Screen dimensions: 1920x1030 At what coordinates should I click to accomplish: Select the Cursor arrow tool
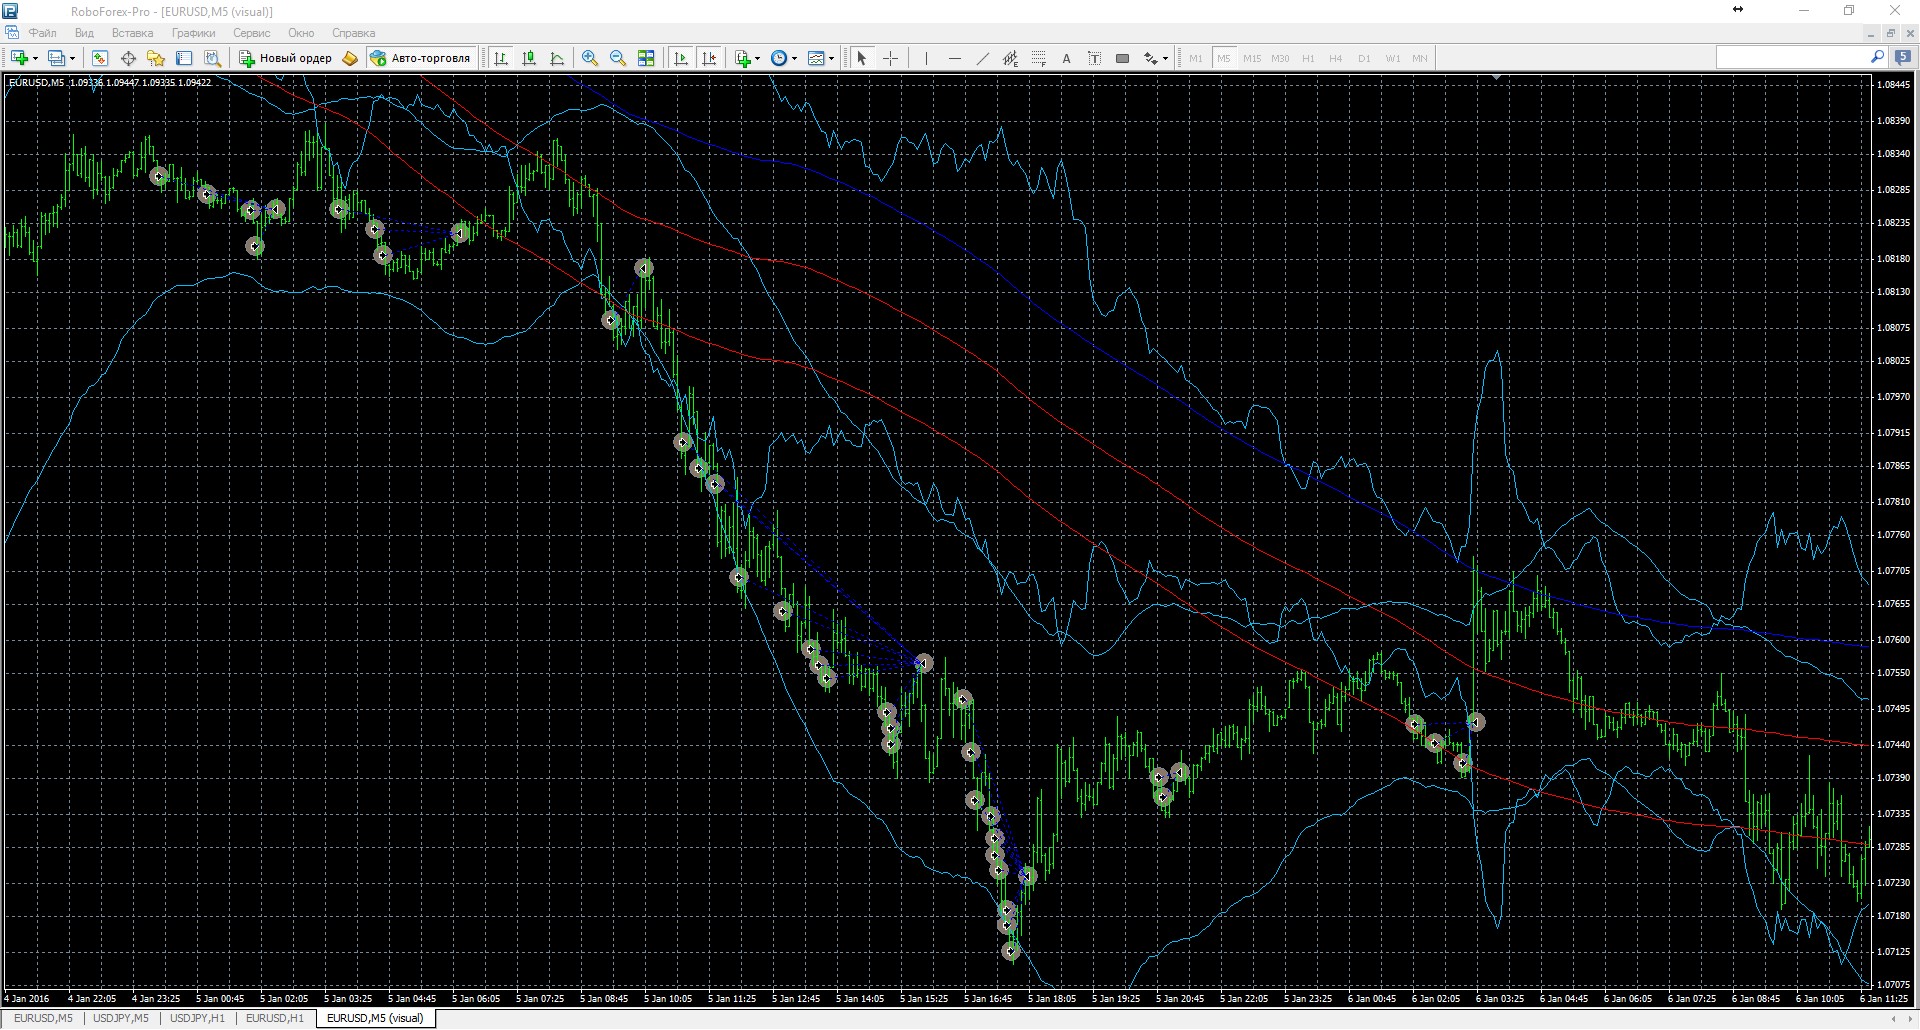pos(862,58)
